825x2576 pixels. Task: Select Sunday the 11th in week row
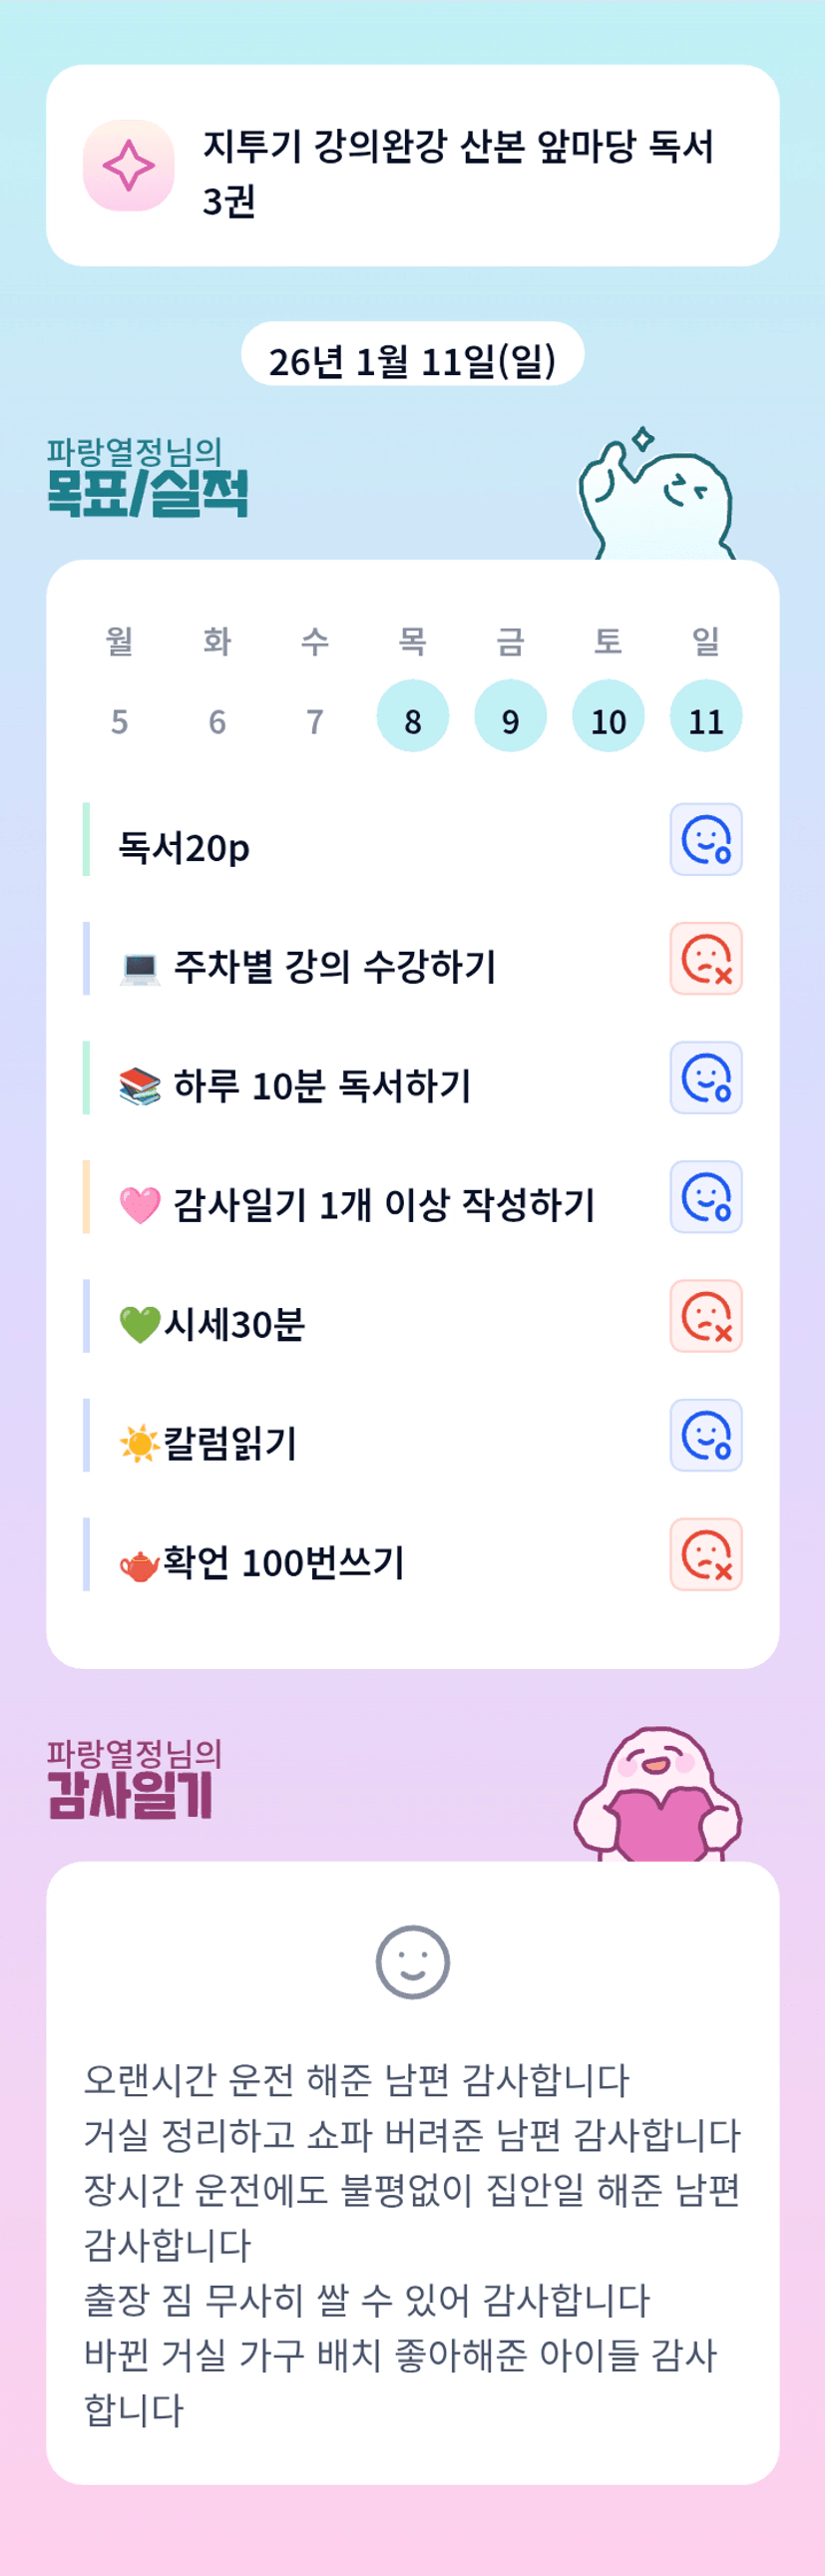pyautogui.click(x=705, y=716)
